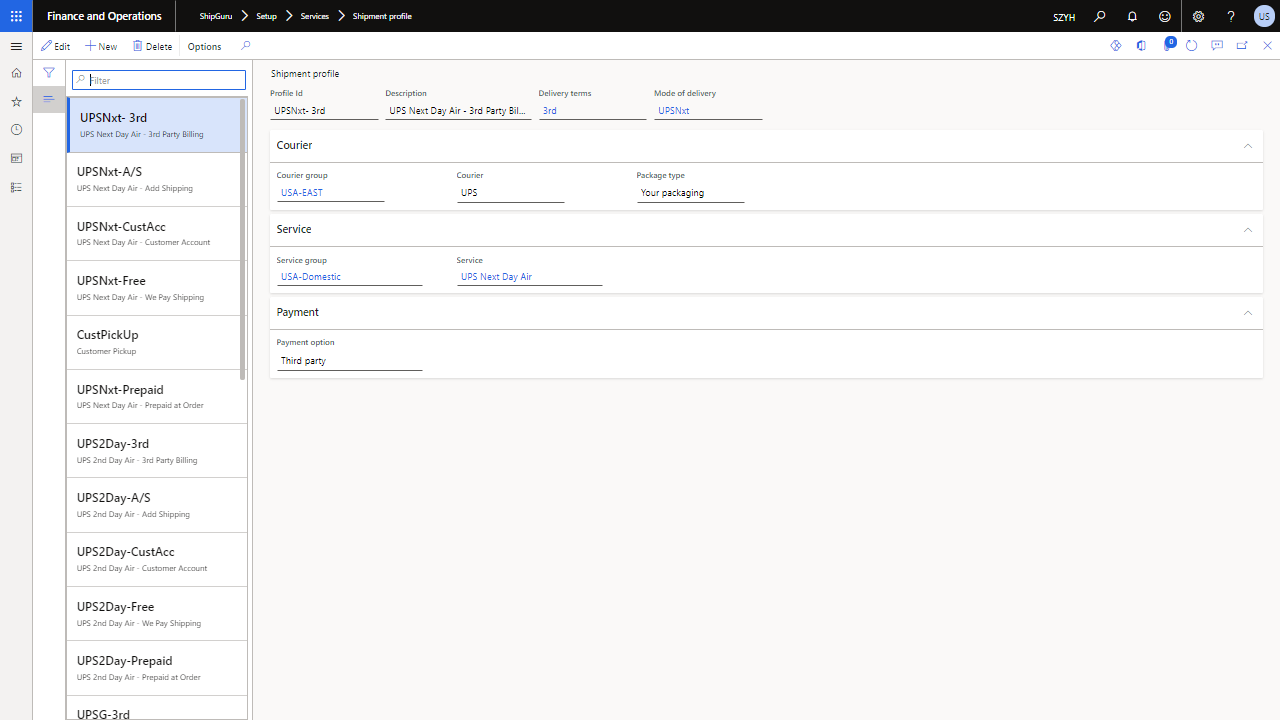The height and width of the screenshot is (720, 1280).
Task: Click Shipment profile in the breadcrumb
Action: click(382, 16)
